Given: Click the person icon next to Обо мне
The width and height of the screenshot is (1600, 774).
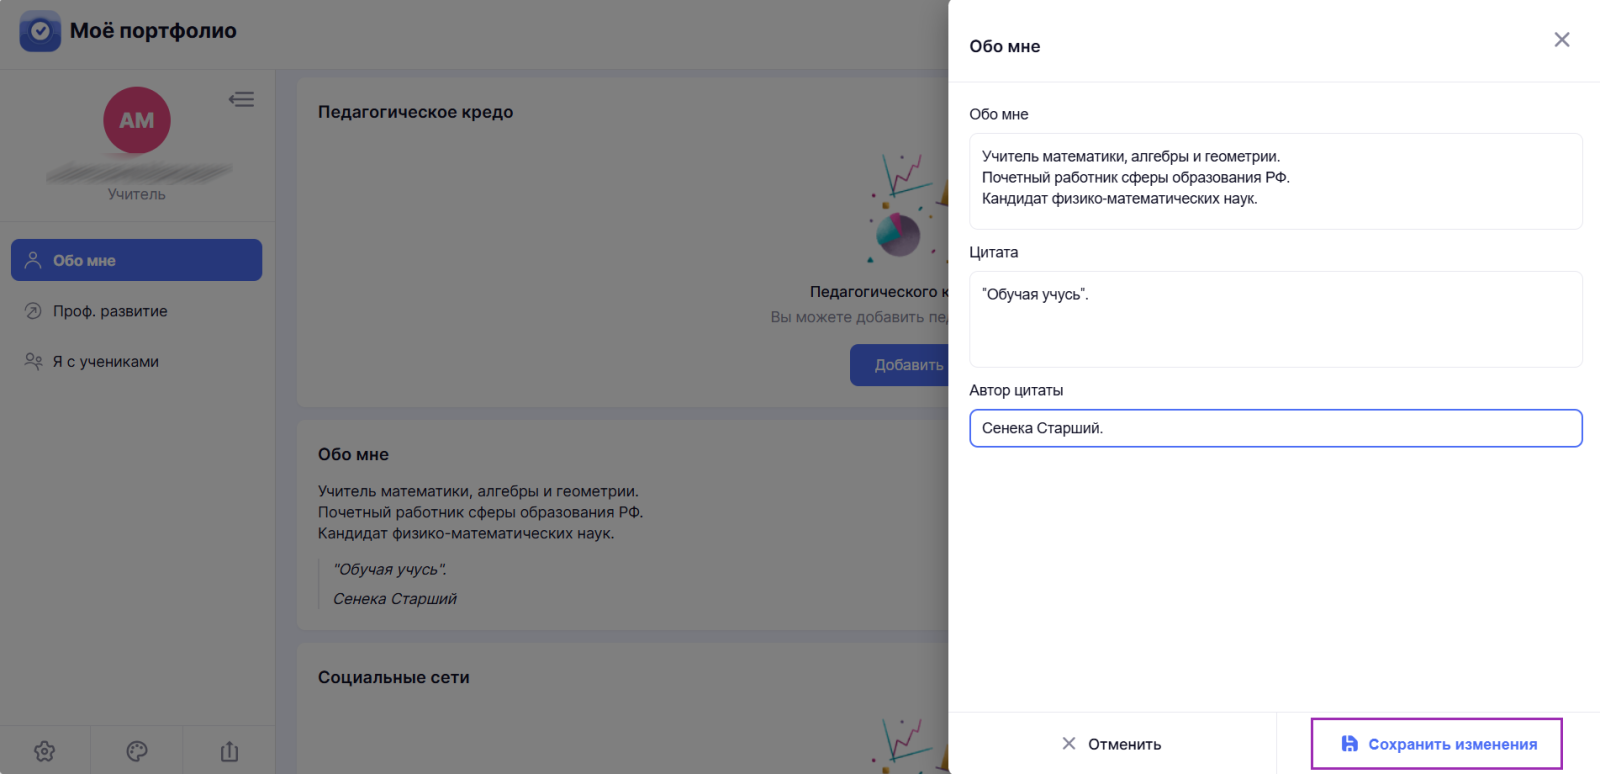Looking at the screenshot, I should tap(33, 260).
